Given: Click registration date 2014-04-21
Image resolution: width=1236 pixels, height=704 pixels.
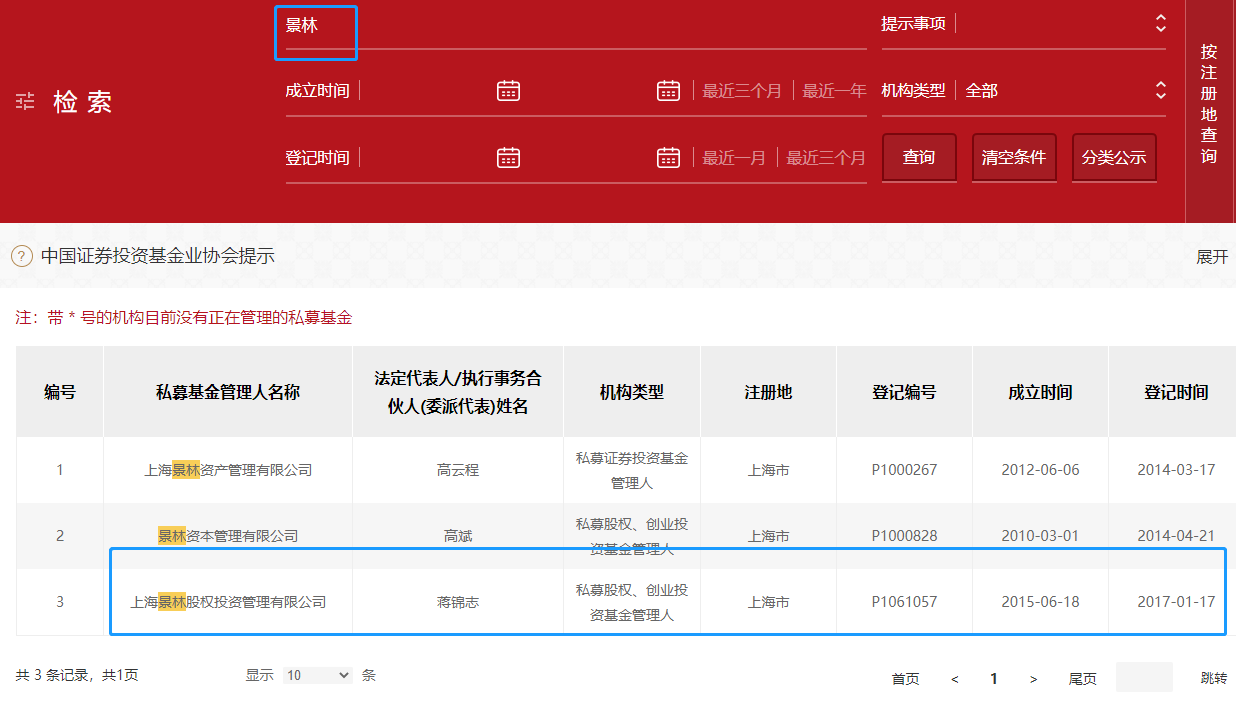Looking at the screenshot, I should pos(1176,536).
